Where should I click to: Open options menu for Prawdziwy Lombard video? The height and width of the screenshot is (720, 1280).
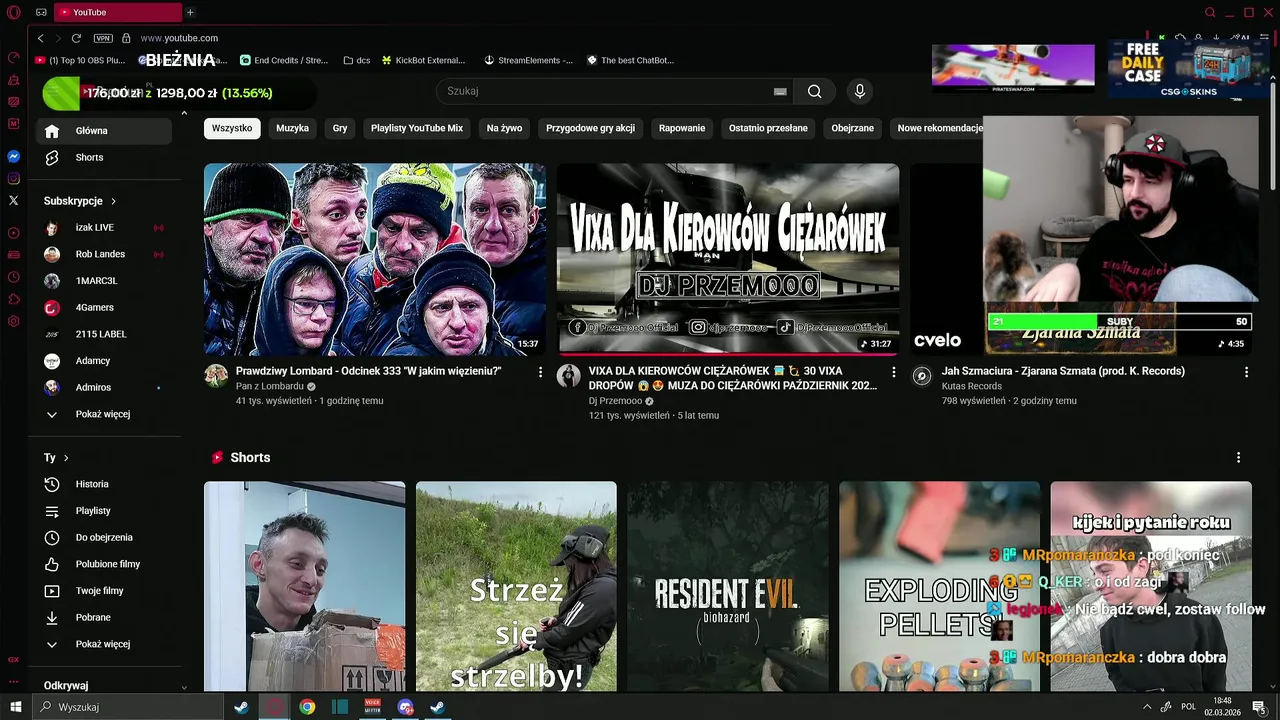540,372
